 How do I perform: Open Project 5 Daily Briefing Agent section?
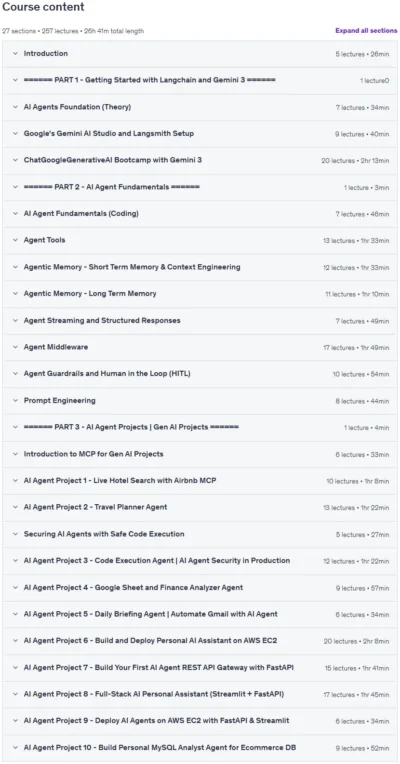(x=200, y=614)
